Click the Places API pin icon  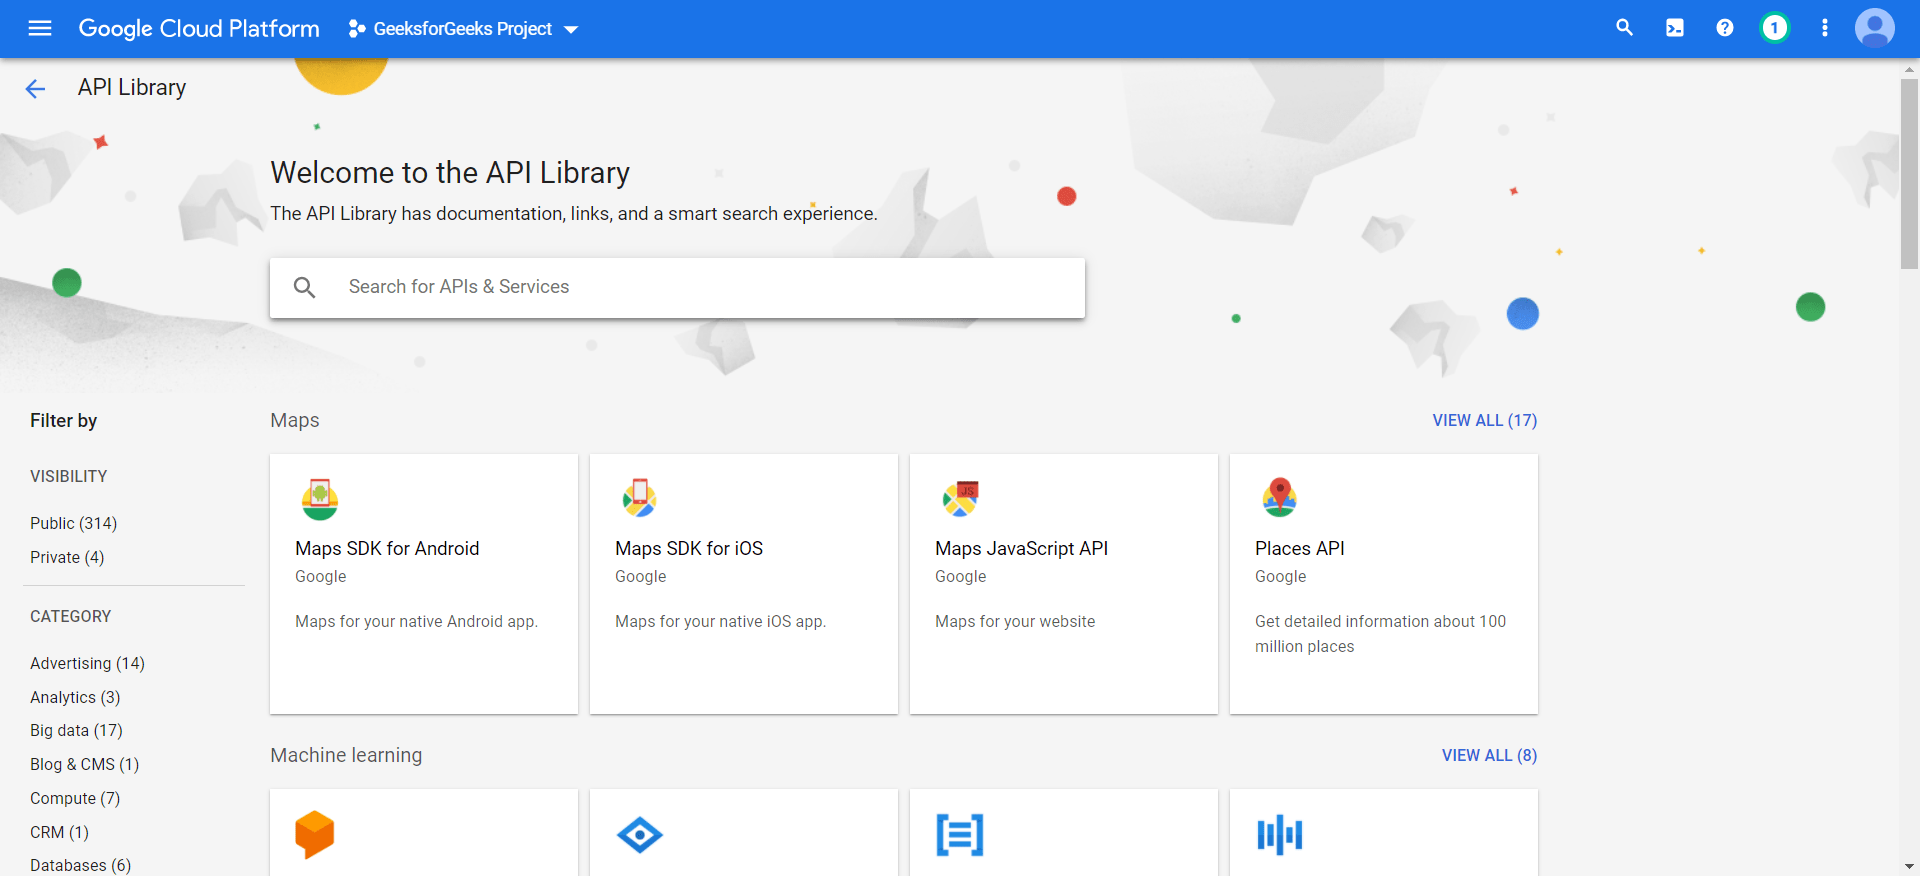1280,497
